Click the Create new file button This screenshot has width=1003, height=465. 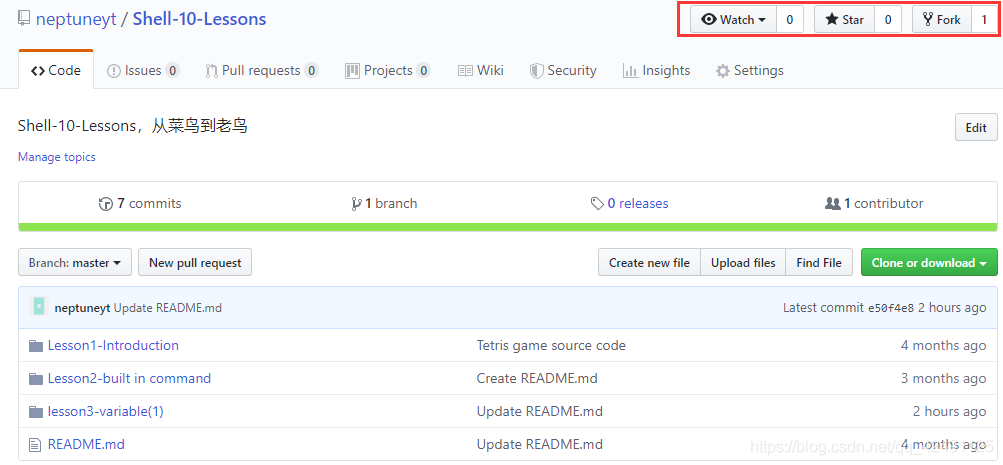pos(649,262)
